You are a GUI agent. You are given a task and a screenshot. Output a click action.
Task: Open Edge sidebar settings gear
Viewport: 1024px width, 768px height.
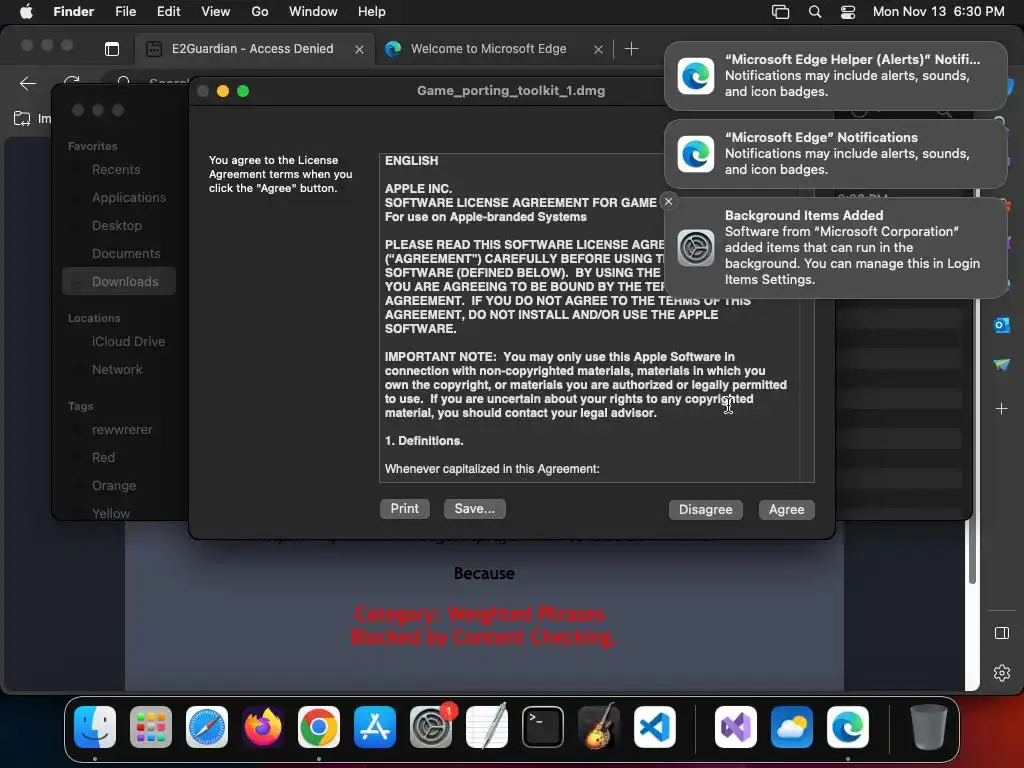tap(1001, 673)
